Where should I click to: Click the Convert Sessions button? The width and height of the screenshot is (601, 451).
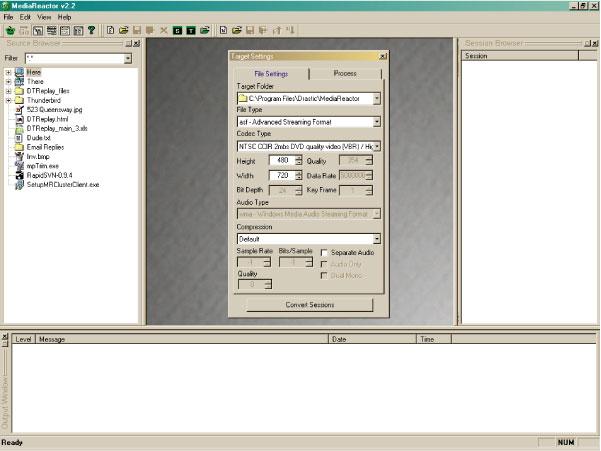[310, 305]
